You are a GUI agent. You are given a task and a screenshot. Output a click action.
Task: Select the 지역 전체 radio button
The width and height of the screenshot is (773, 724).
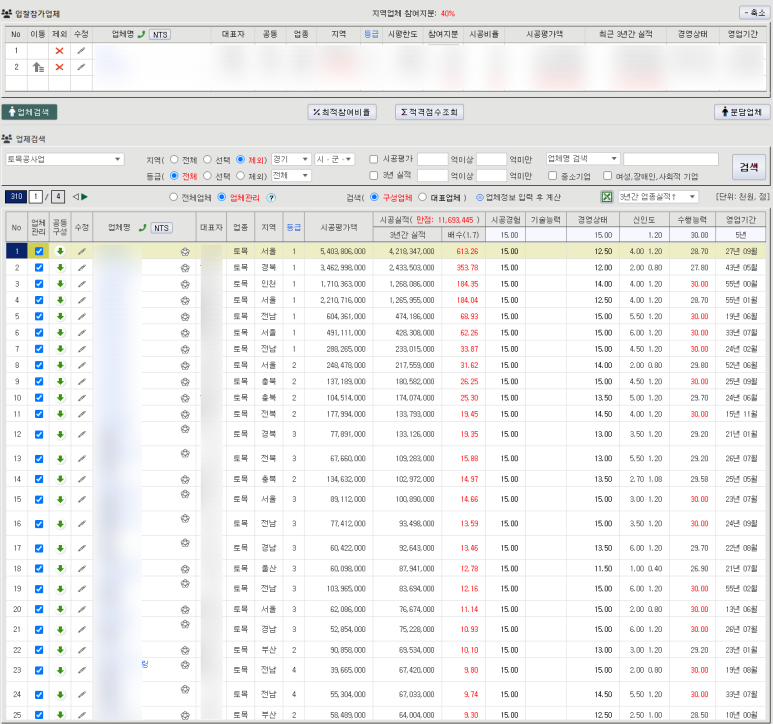coord(174,160)
